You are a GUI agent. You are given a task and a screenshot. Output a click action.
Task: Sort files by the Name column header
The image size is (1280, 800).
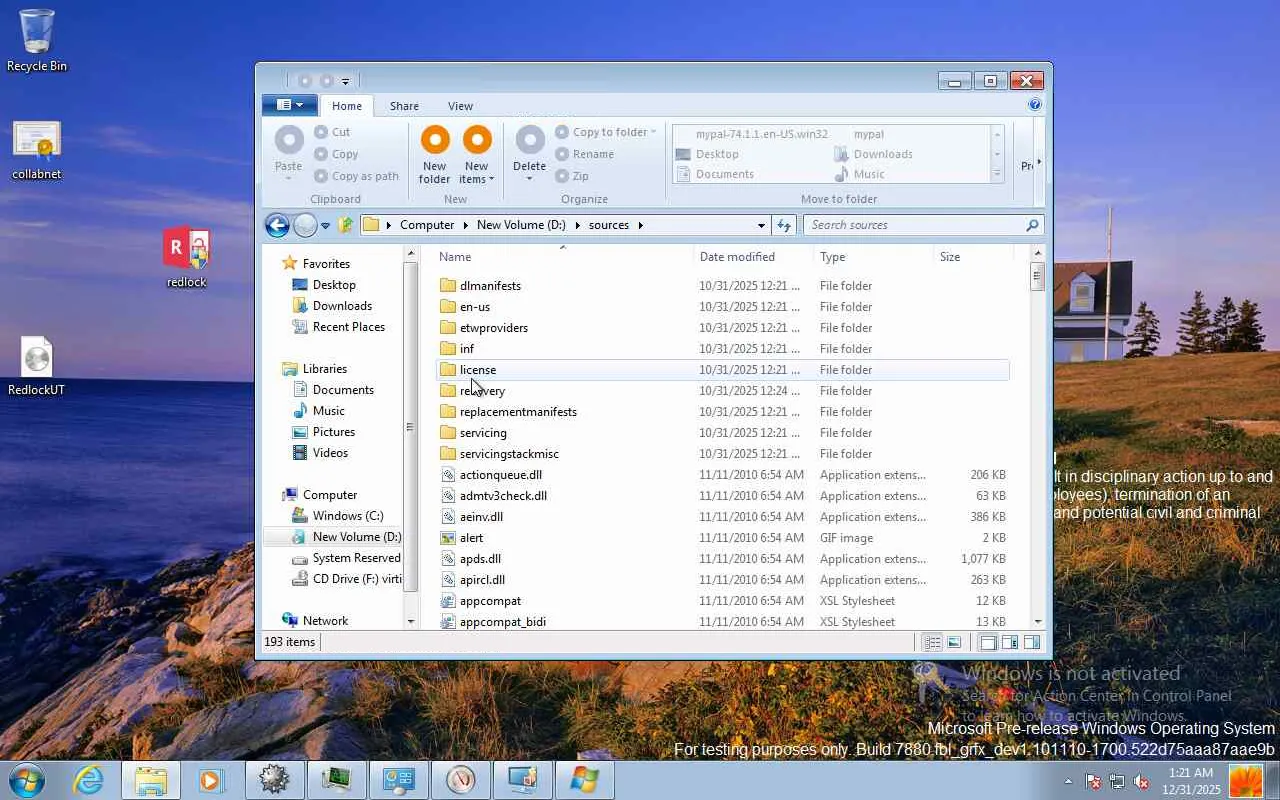[564, 257]
